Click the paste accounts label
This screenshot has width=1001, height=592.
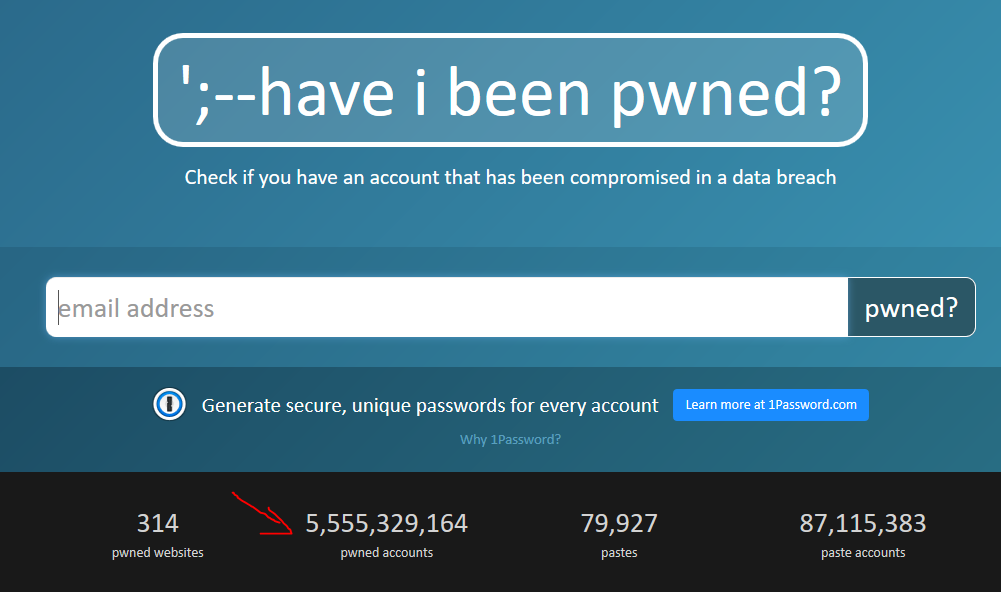tap(862, 552)
